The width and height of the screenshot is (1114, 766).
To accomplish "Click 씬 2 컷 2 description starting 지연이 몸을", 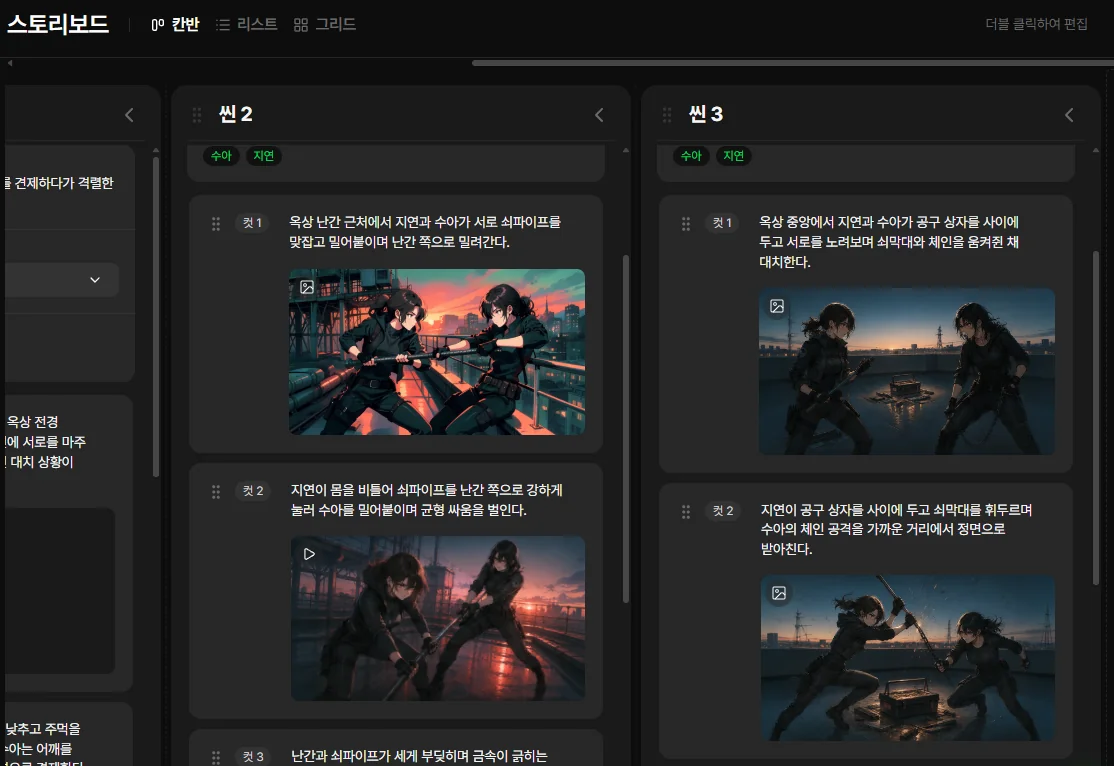I will point(426,500).
